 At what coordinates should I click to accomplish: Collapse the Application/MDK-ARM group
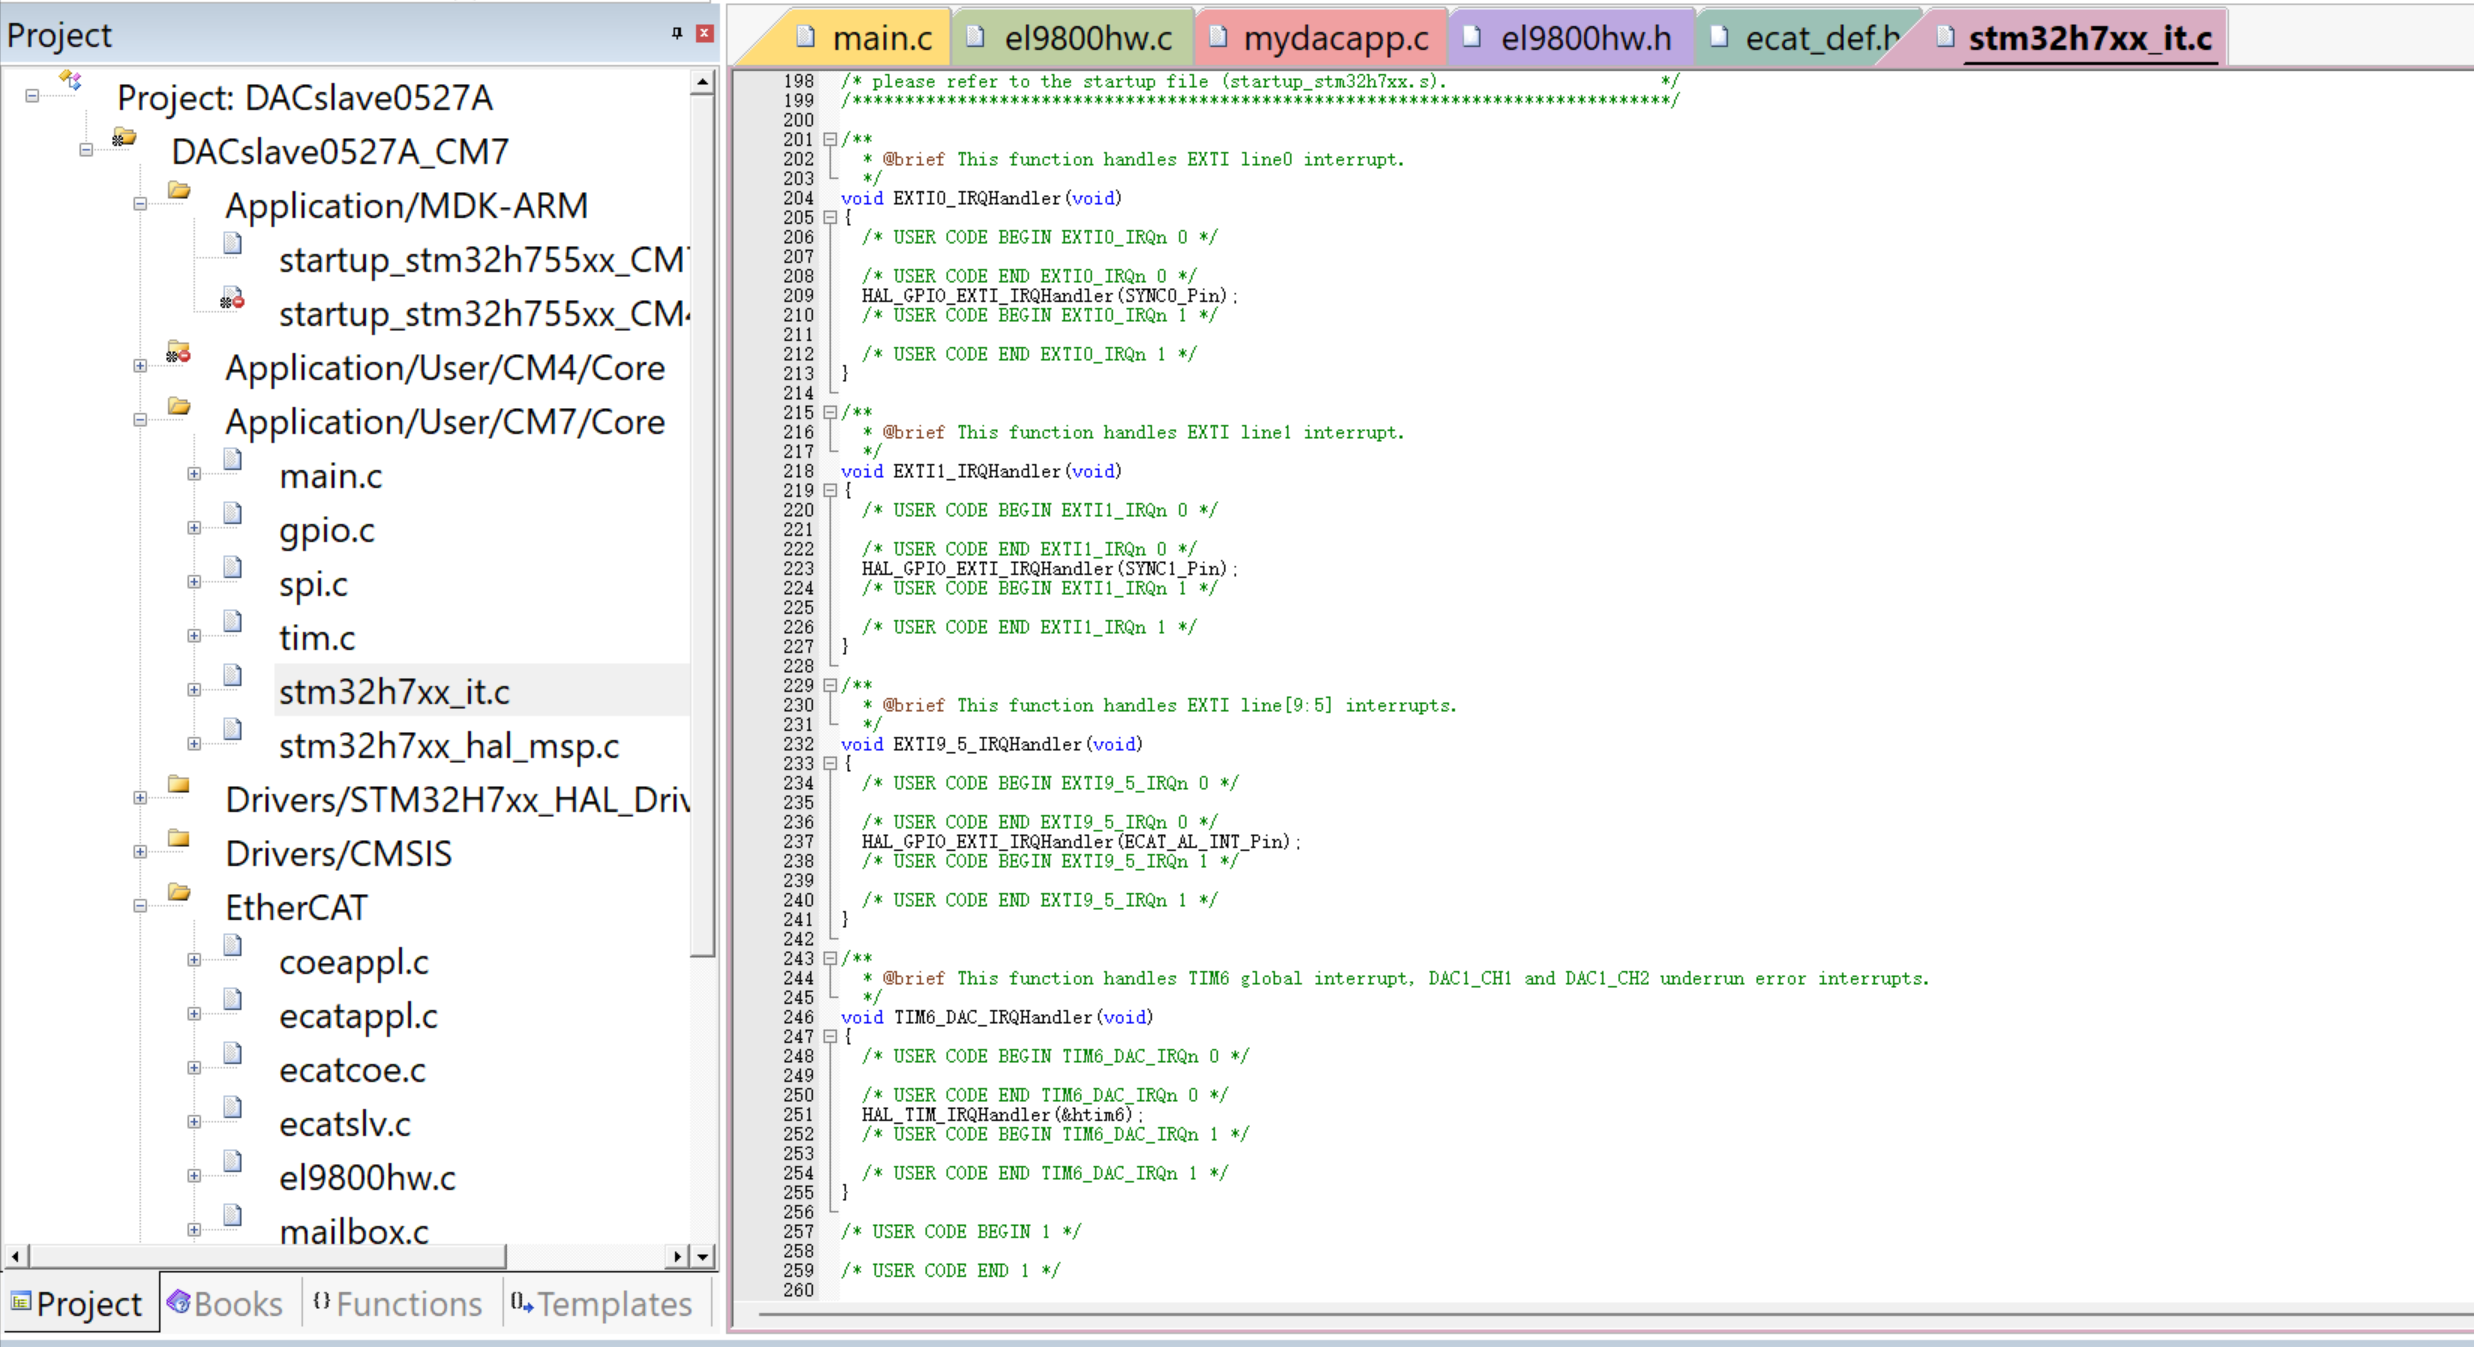tap(140, 204)
